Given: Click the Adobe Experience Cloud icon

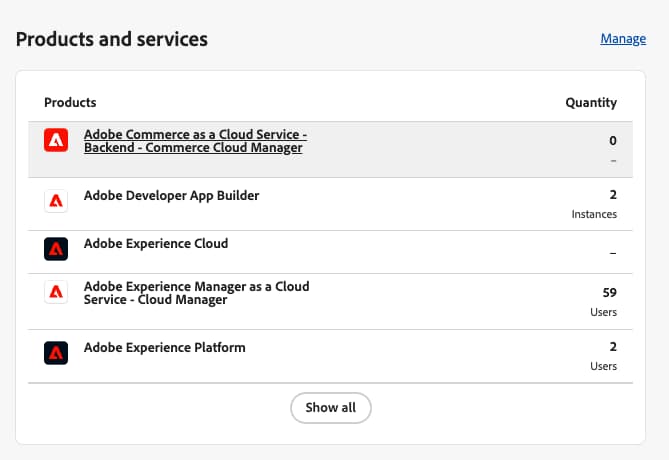Looking at the screenshot, I should (56, 249).
